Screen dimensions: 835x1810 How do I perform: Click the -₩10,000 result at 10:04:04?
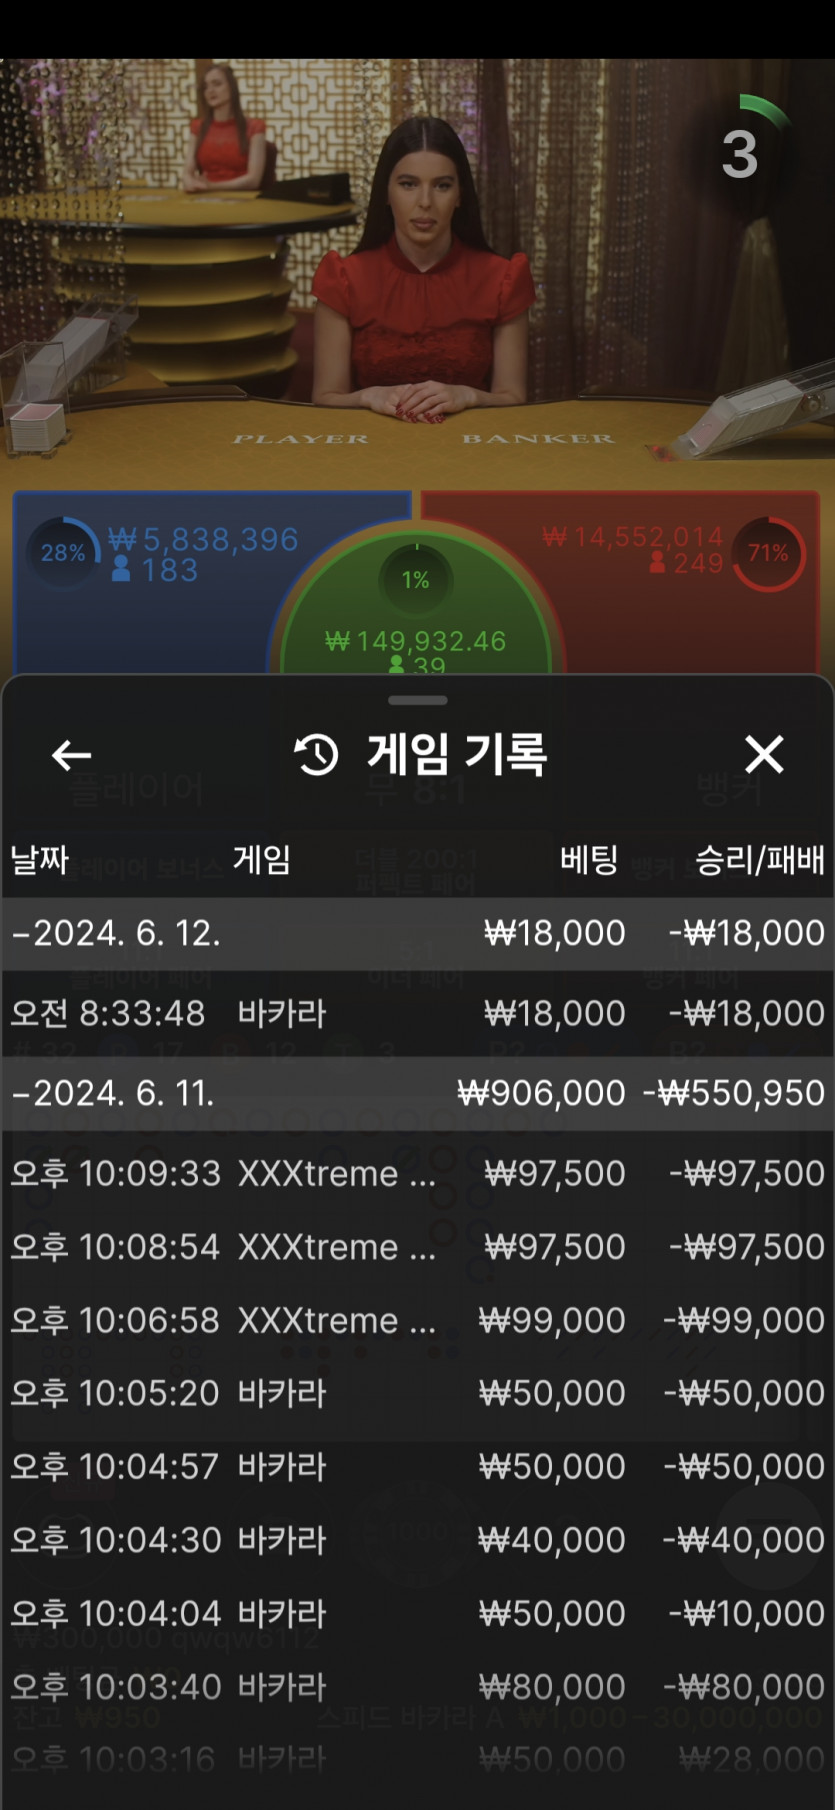coord(748,1613)
